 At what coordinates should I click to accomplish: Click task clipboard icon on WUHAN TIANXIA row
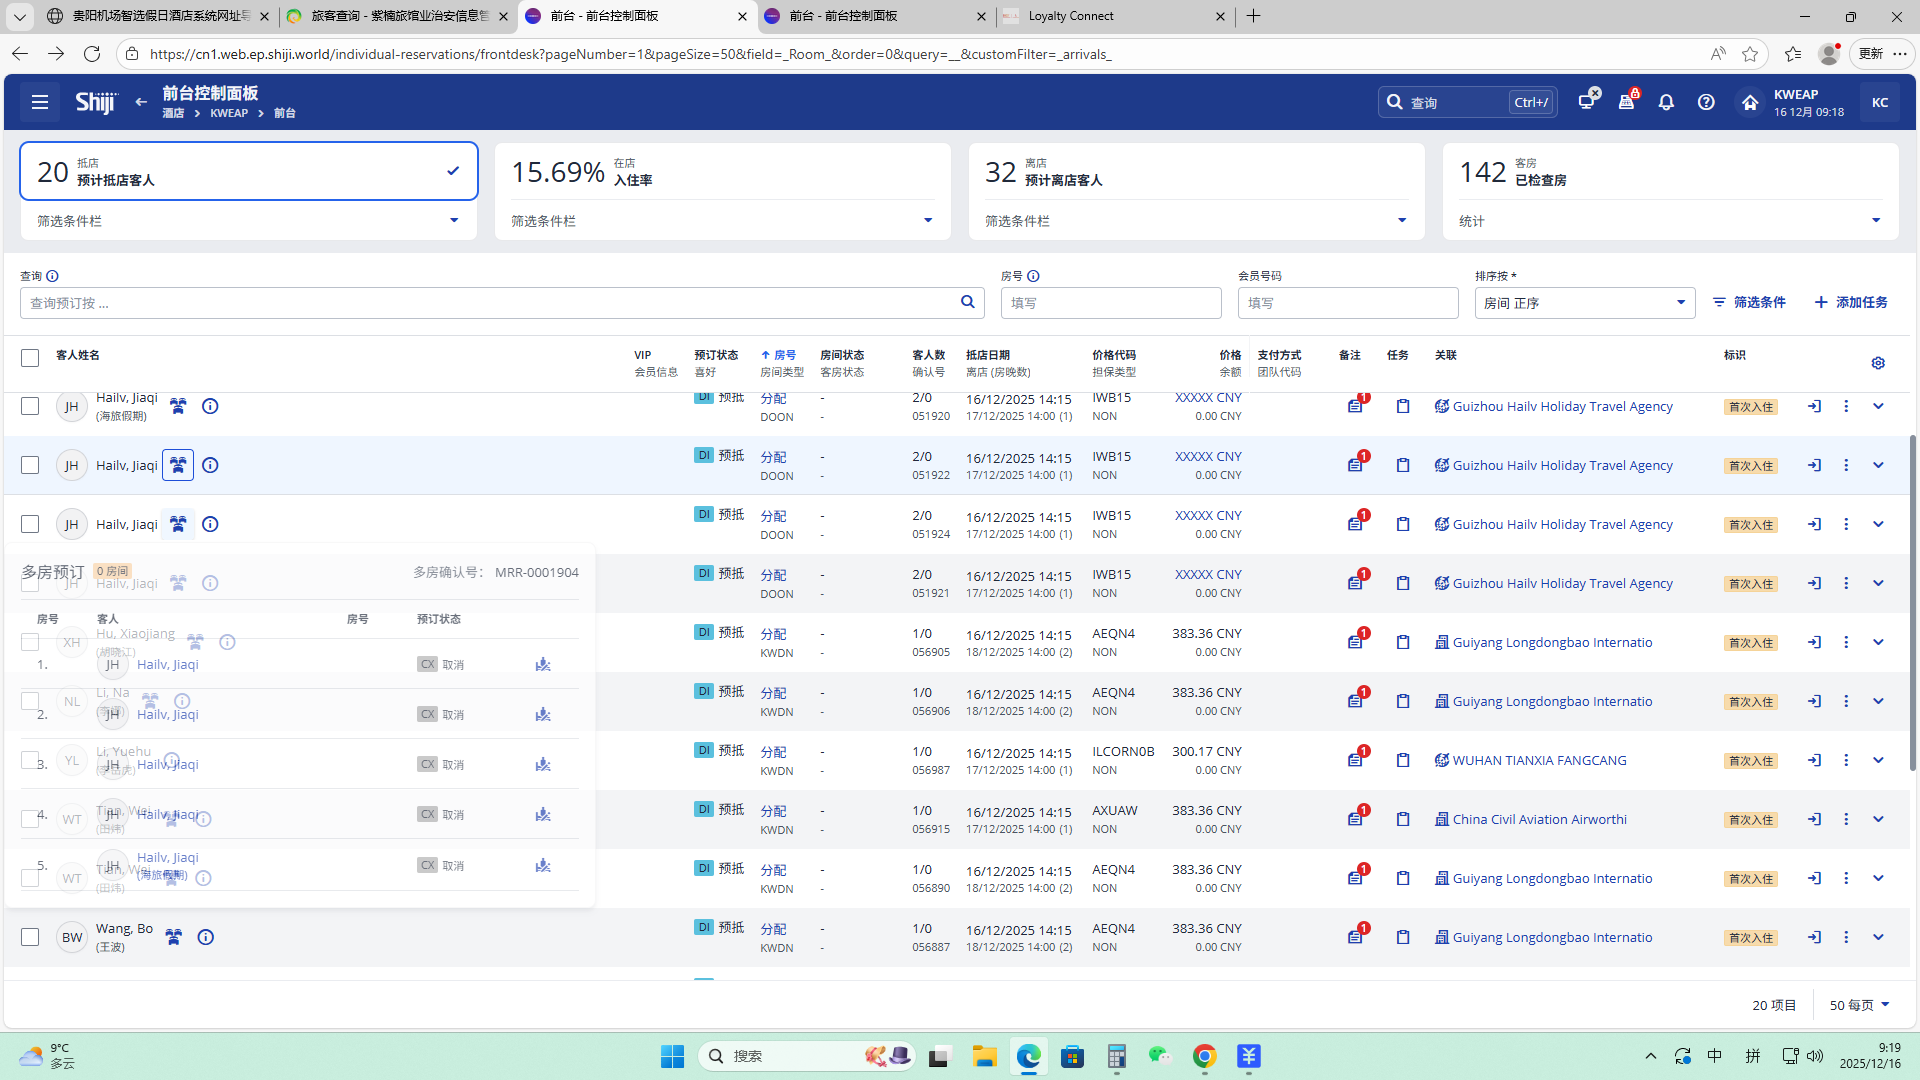[x=1403, y=760]
